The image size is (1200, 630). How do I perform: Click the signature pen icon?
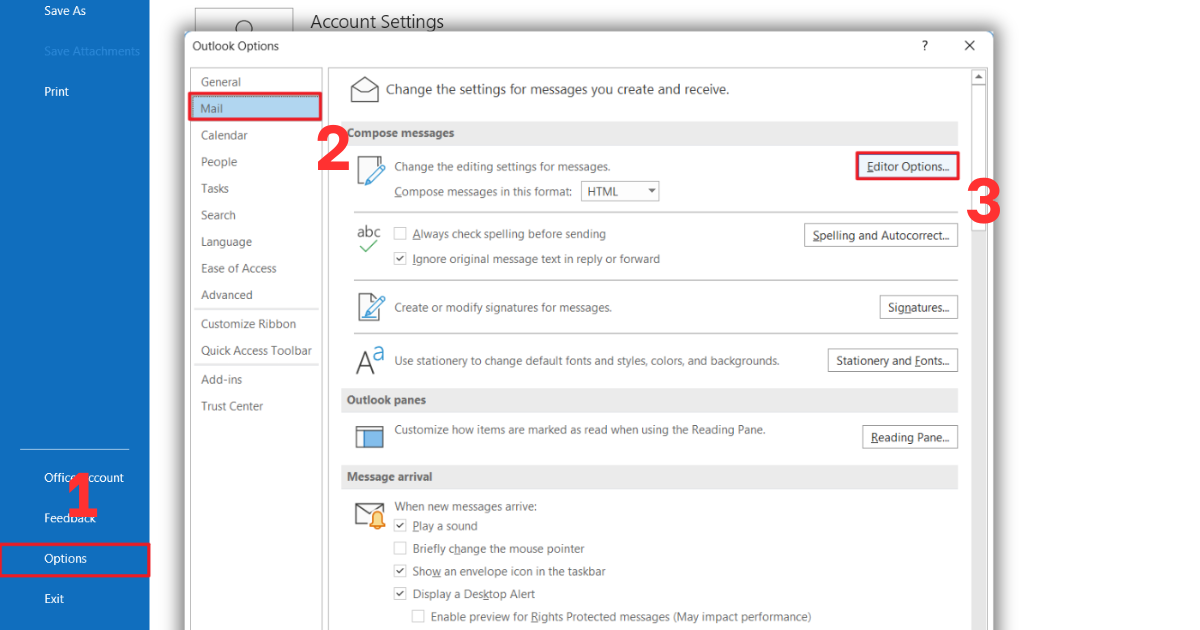(370, 307)
